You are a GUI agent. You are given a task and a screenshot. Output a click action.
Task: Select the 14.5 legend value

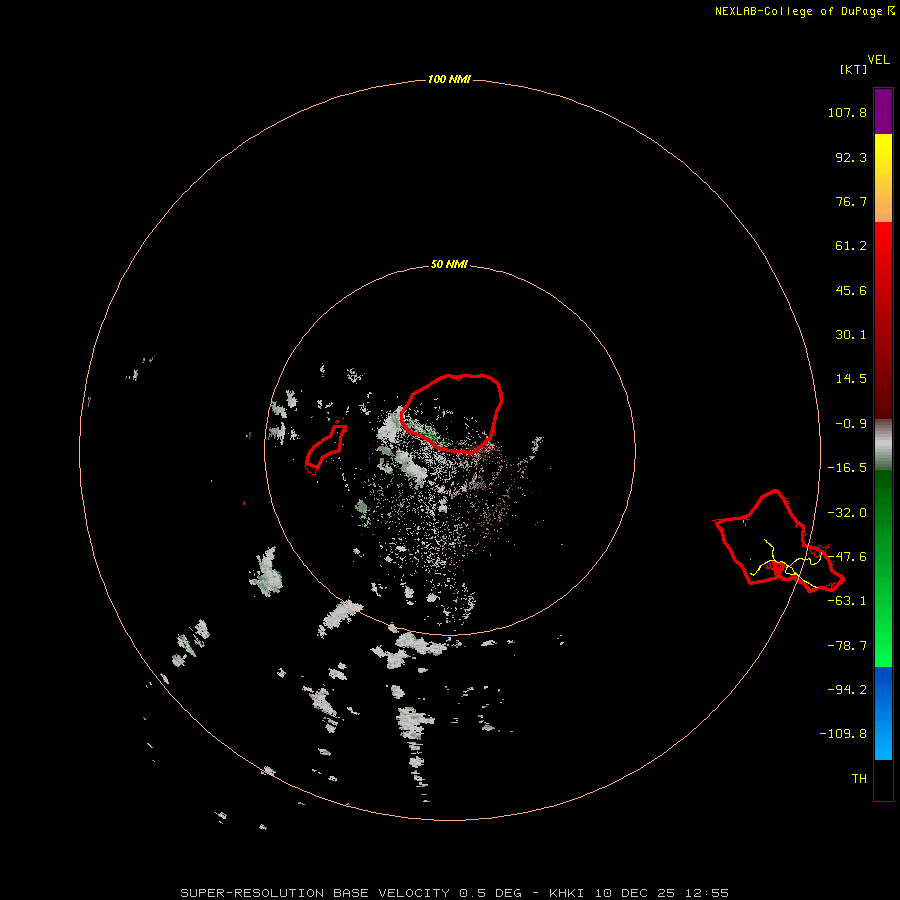tap(851, 379)
